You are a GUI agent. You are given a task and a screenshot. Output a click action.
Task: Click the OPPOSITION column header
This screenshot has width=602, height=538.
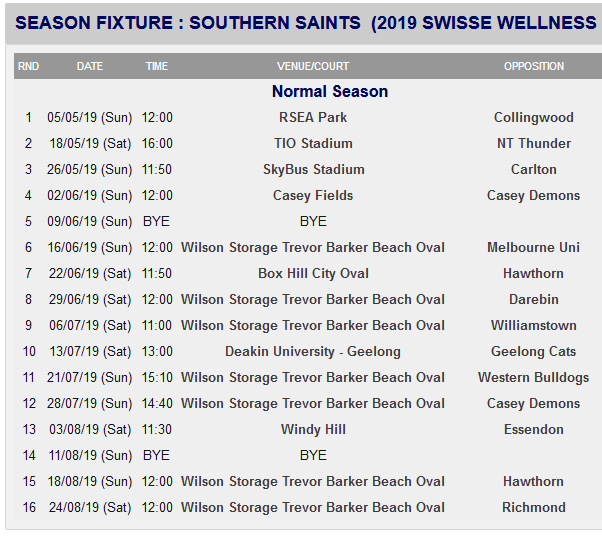(x=534, y=66)
